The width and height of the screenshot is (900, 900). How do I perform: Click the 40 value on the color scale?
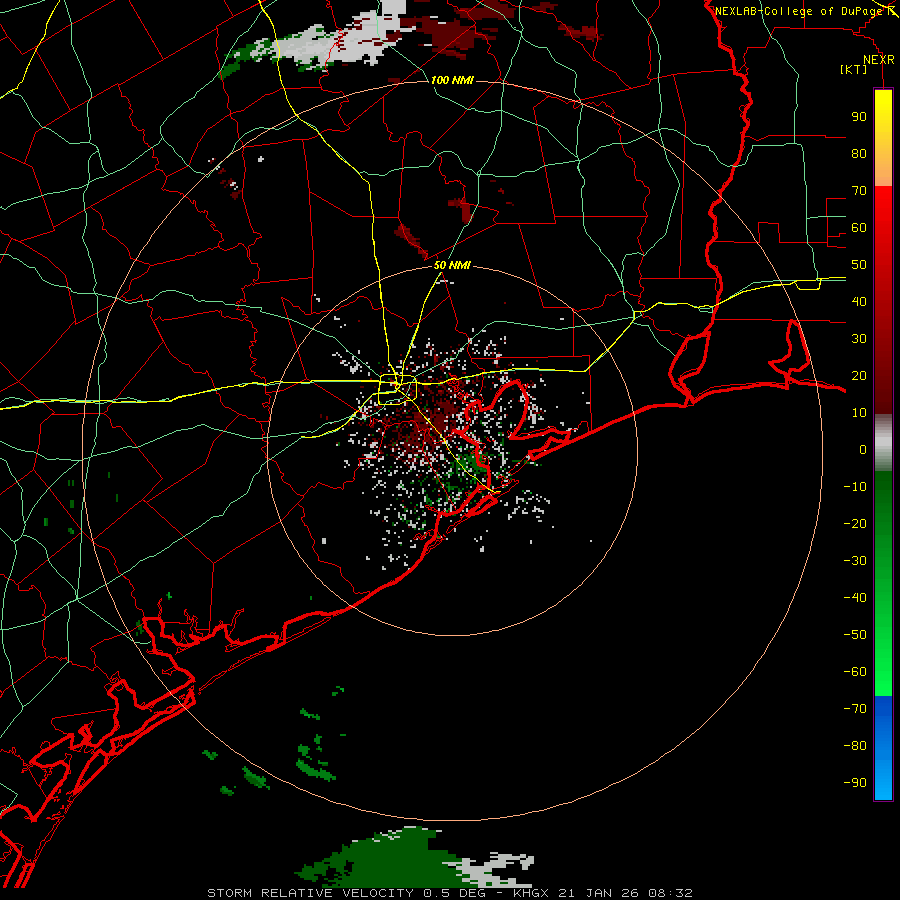pyautogui.click(x=859, y=301)
